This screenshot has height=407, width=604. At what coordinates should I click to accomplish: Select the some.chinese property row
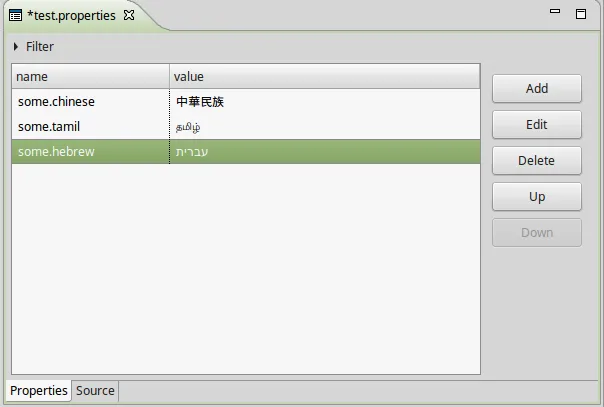[246, 102]
